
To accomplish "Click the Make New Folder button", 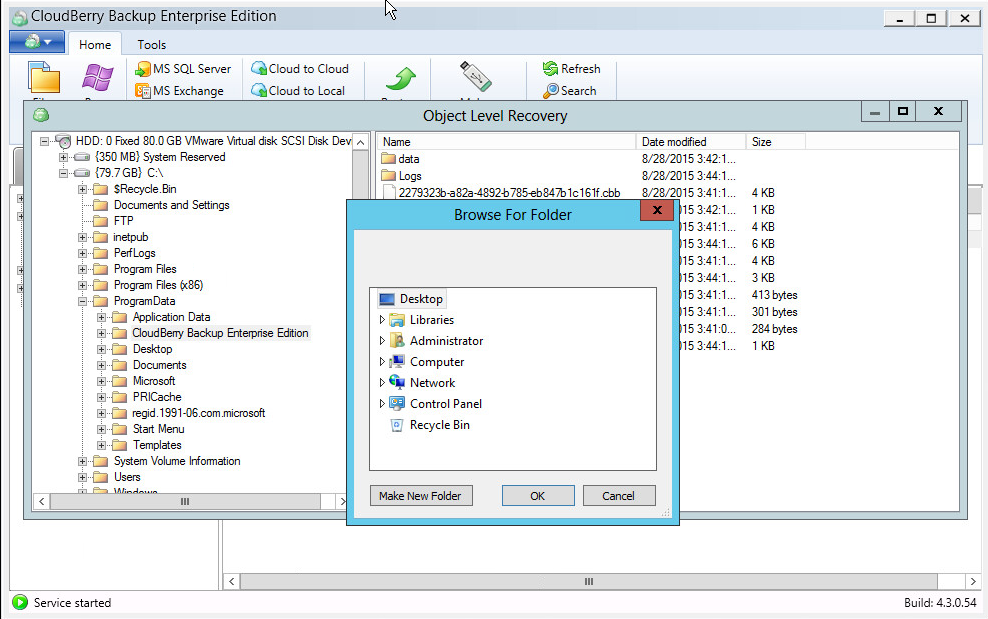I will point(421,495).
